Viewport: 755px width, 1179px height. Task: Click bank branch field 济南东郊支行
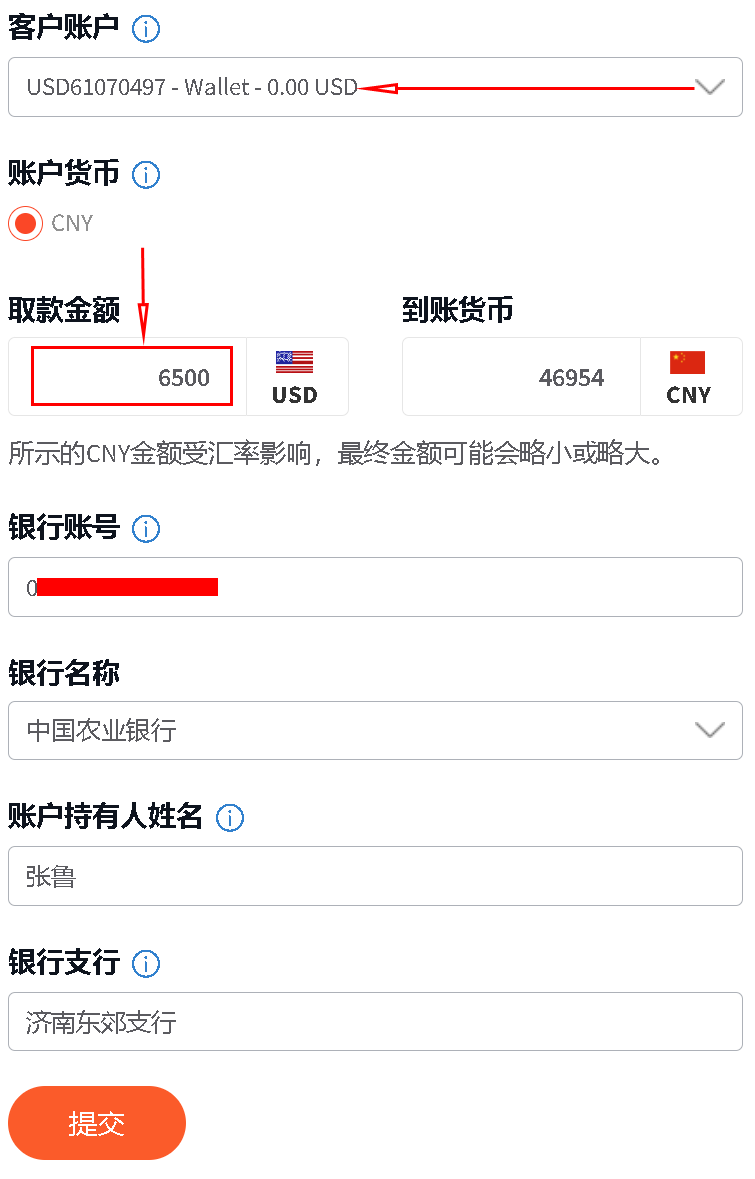point(375,1021)
